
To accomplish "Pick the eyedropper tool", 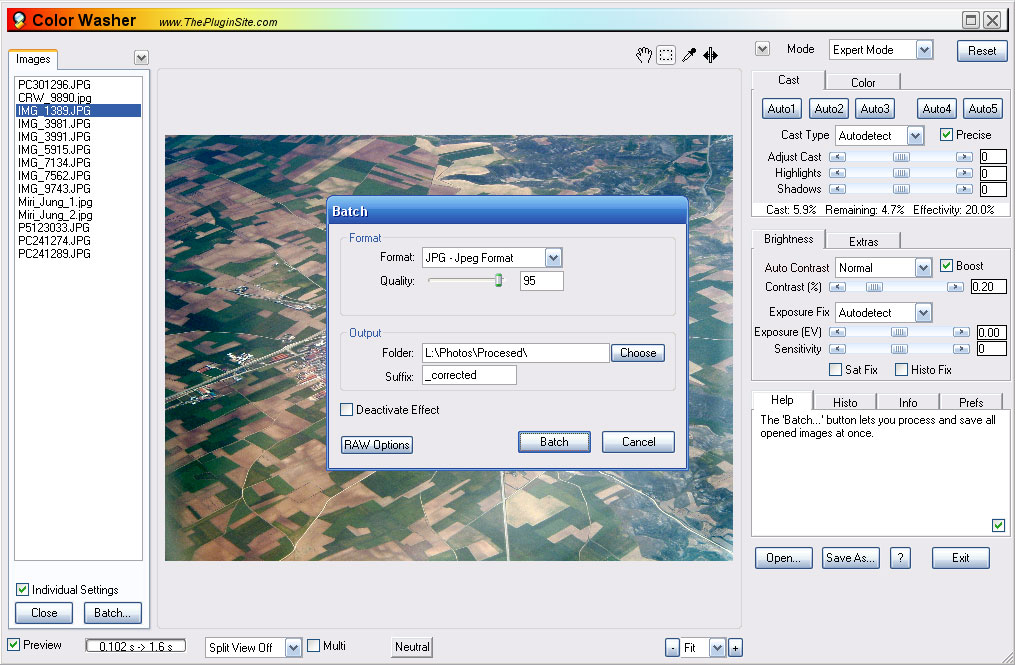I will pyautogui.click(x=688, y=56).
